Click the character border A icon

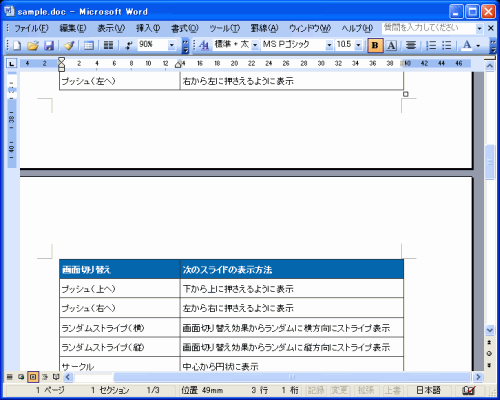(x=391, y=45)
